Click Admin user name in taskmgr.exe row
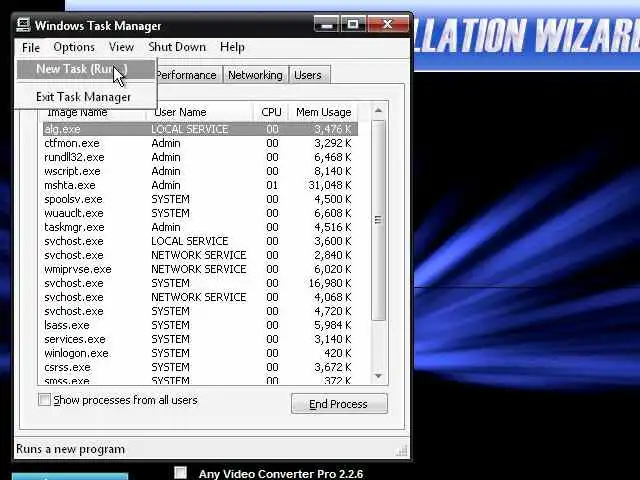The width and height of the screenshot is (640, 480). (166, 227)
